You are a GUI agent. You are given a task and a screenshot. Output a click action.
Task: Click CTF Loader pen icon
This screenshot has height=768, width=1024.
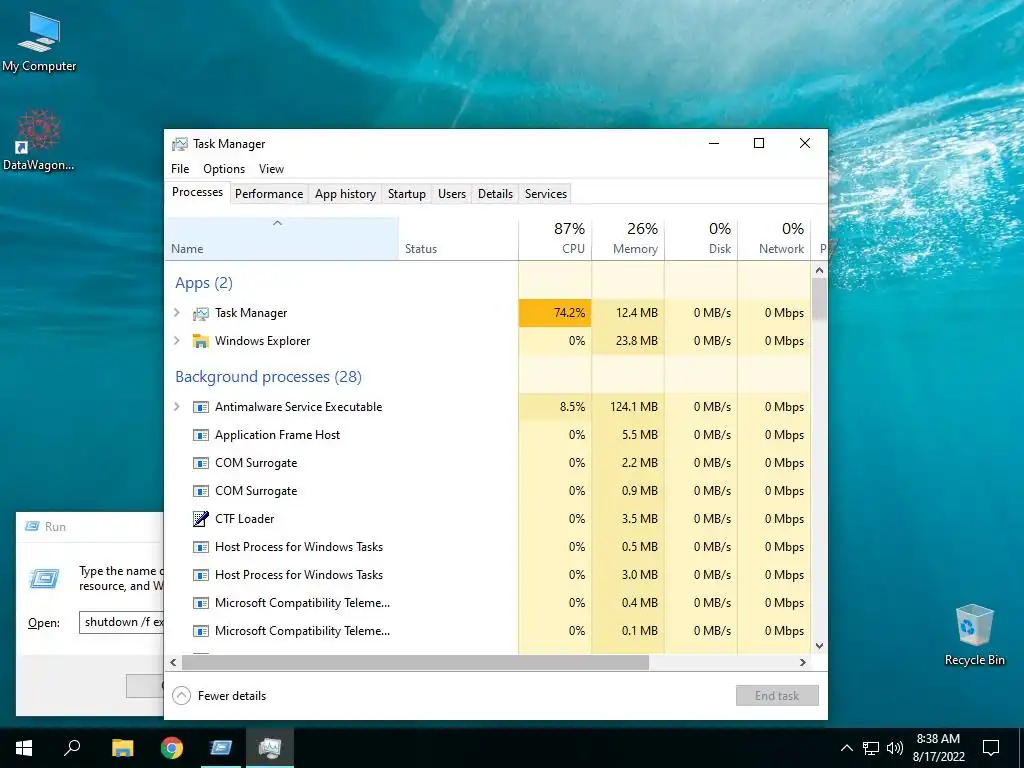pos(200,519)
